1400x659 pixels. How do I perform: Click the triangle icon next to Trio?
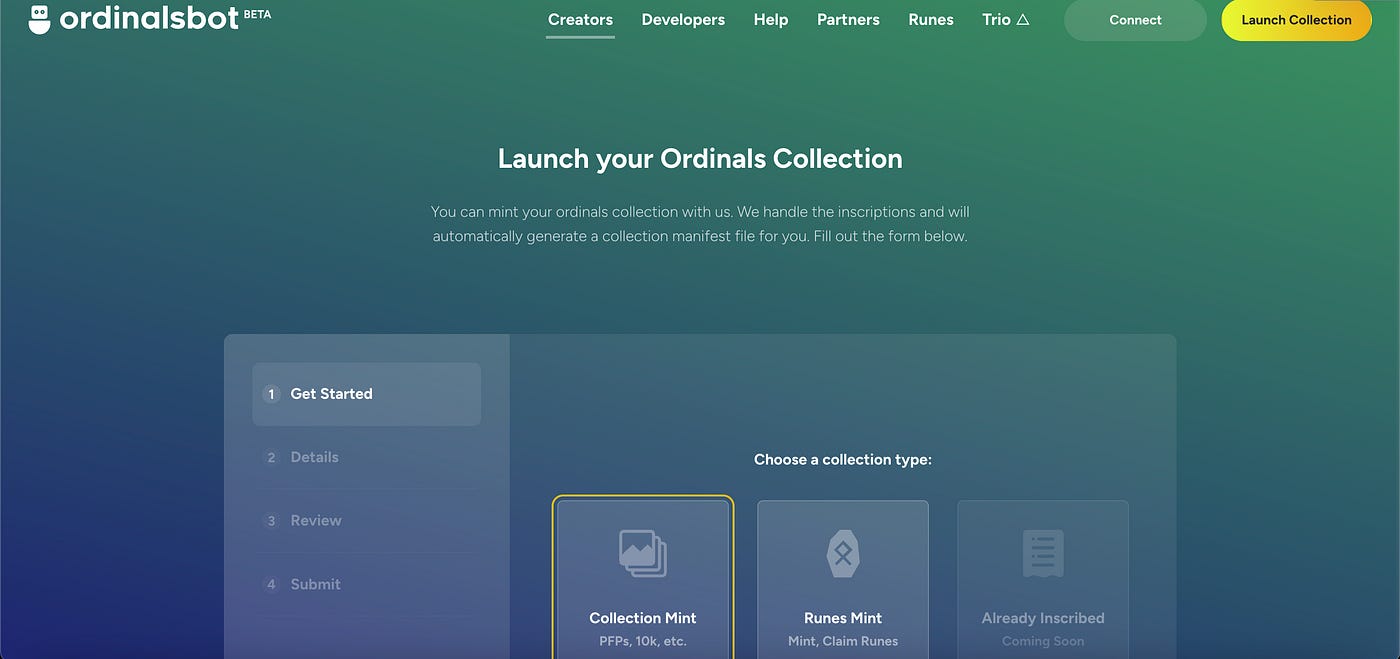click(x=1023, y=19)
